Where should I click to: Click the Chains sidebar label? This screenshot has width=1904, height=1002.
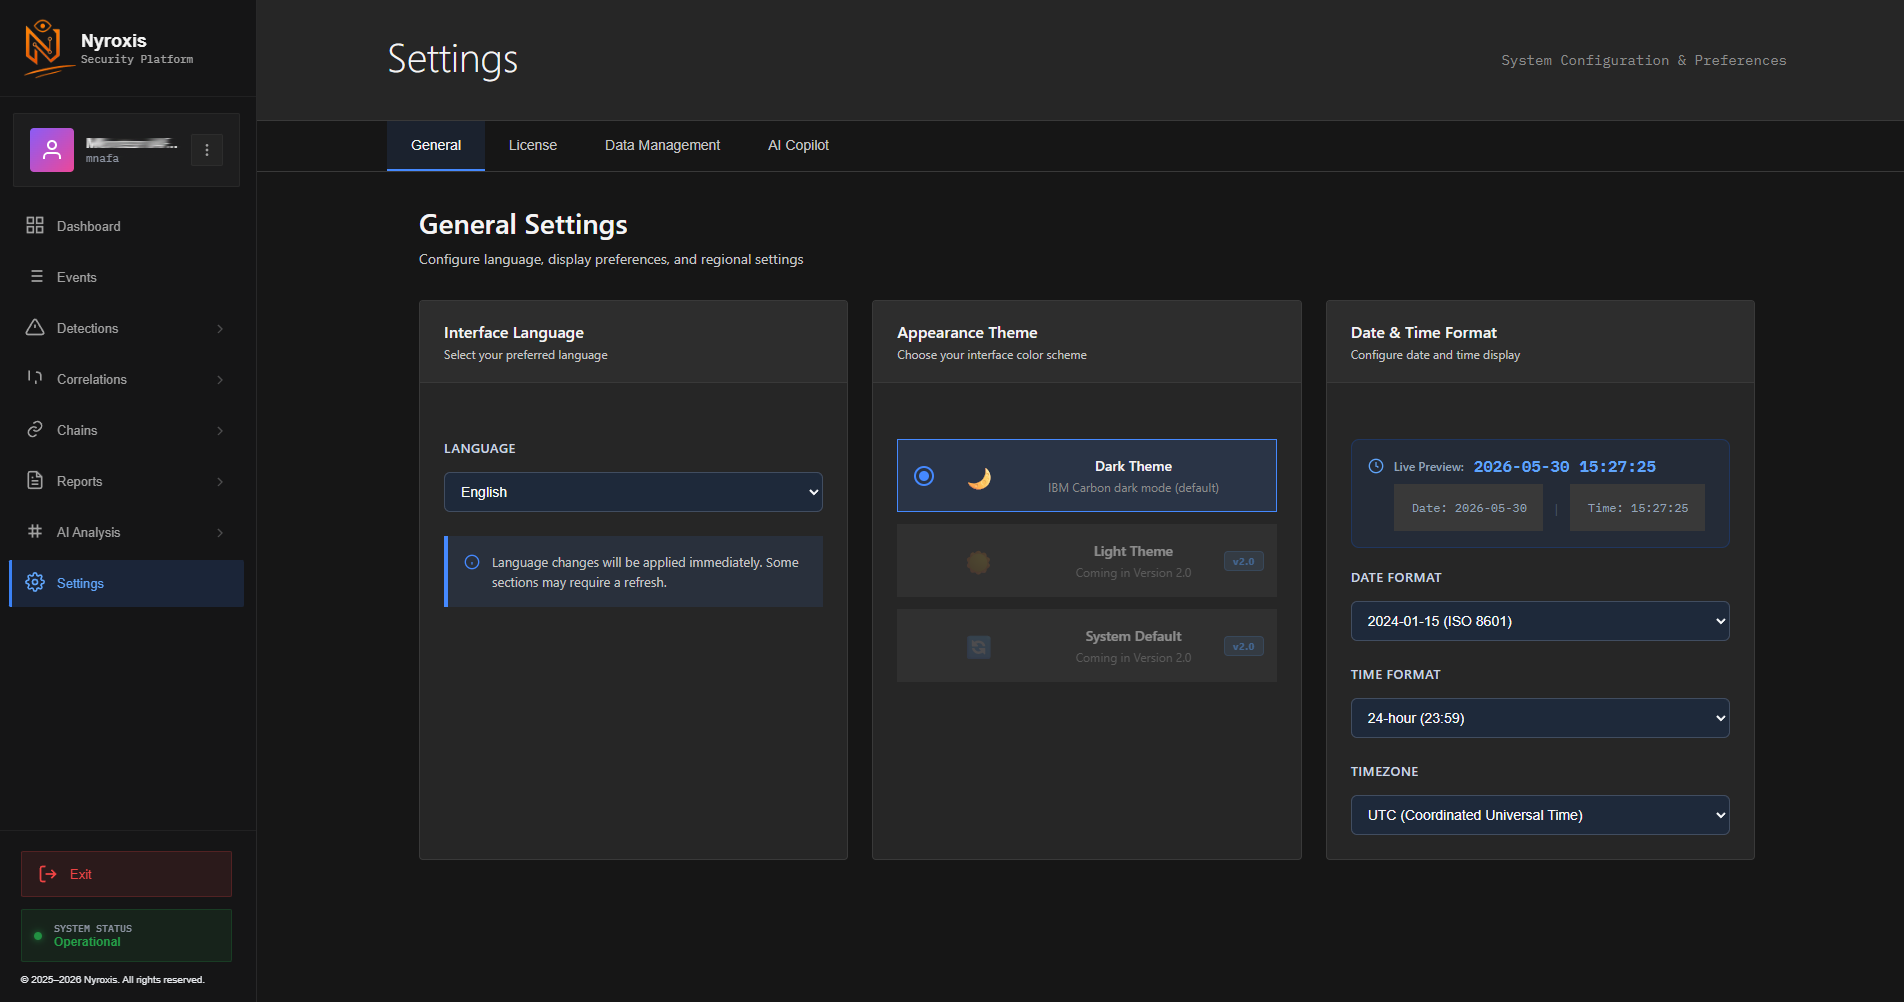[x=77, y=430]
